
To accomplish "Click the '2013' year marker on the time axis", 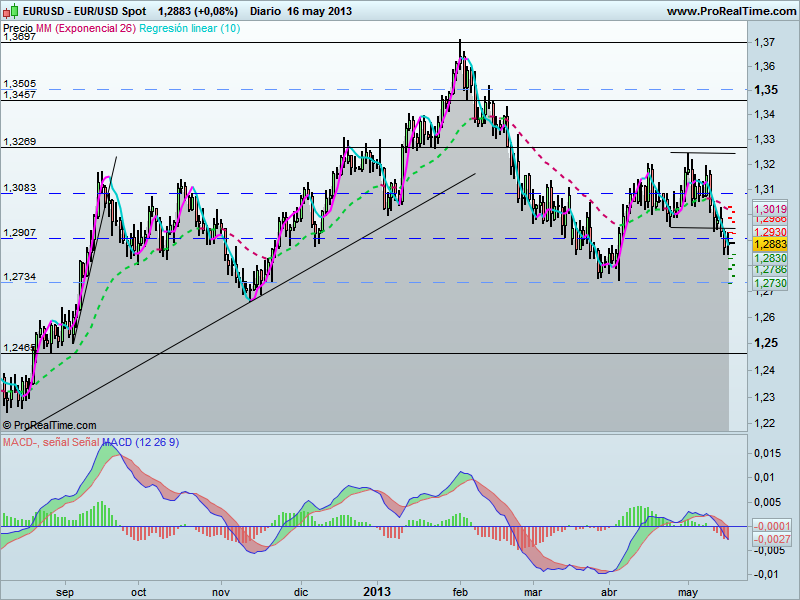I will coord(377,592).
